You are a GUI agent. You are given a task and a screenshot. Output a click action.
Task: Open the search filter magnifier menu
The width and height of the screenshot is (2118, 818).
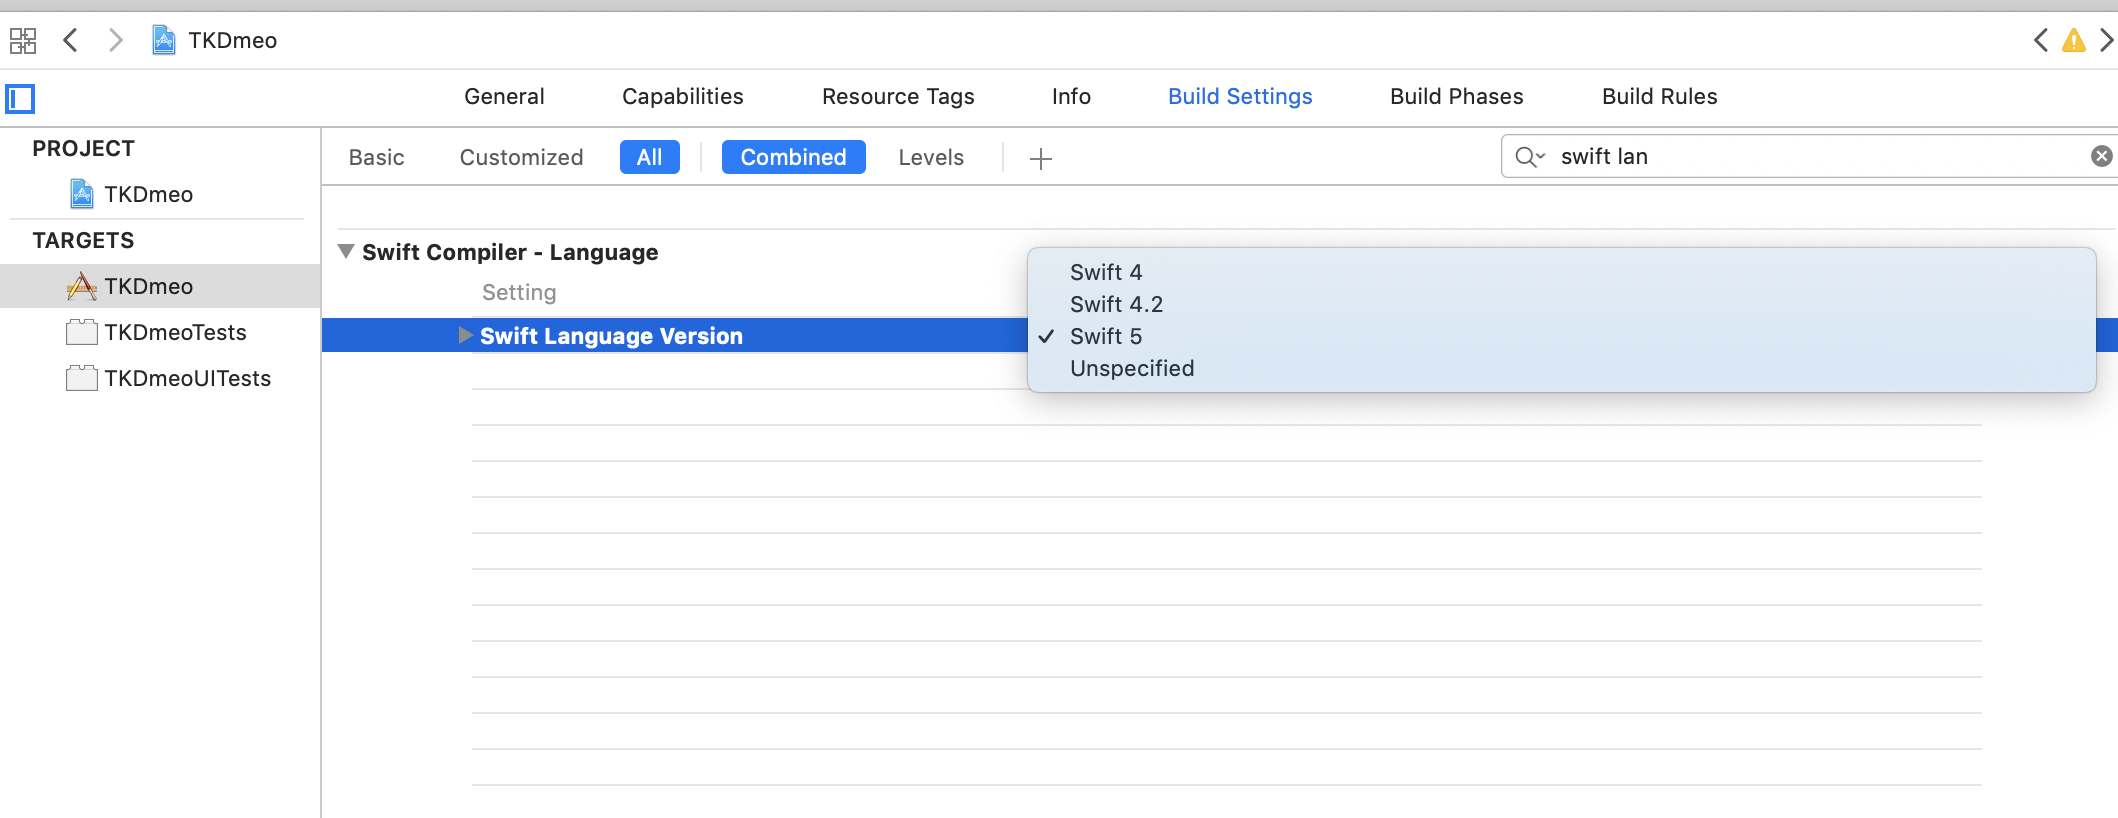click(1529, 156)
